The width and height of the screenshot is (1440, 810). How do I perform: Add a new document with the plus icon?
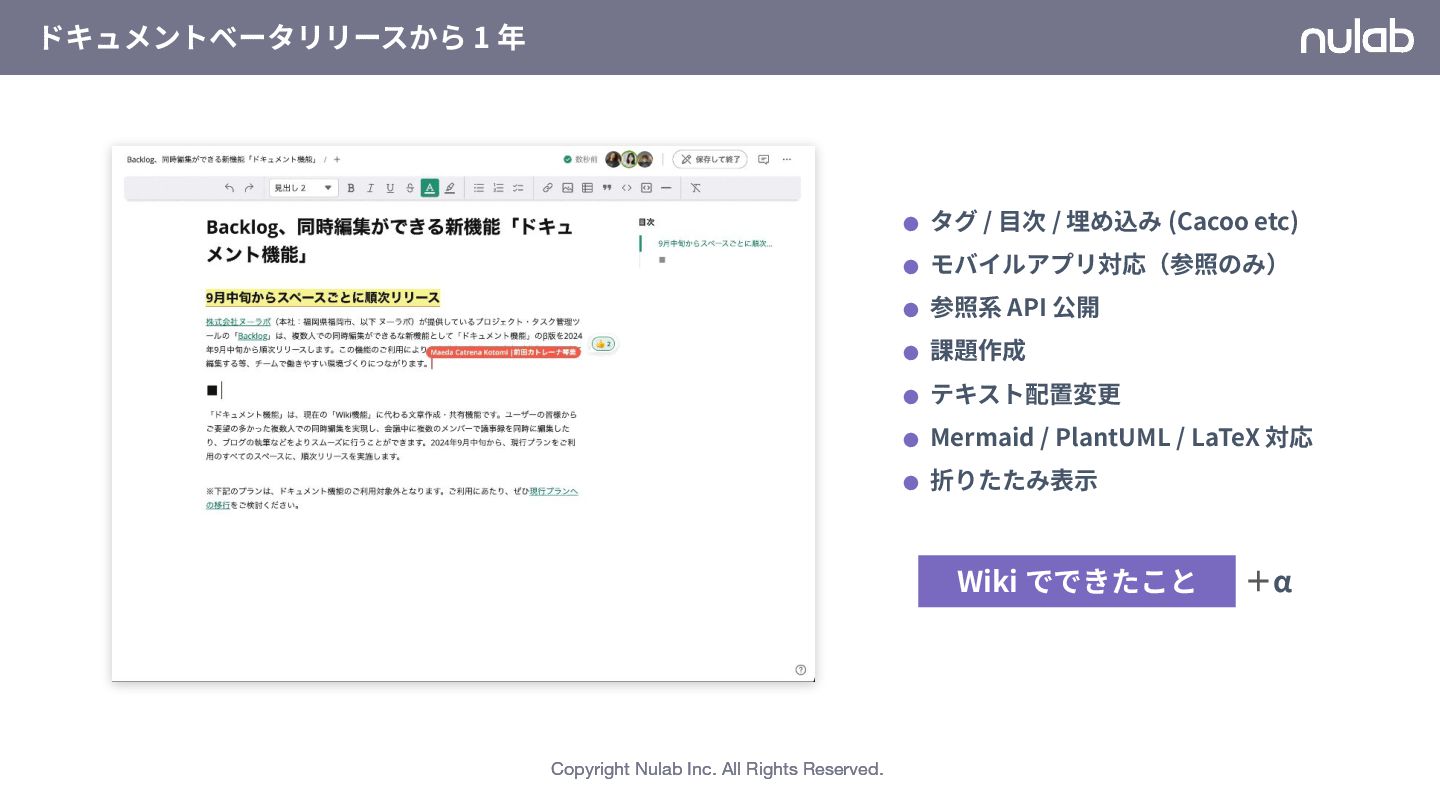pyautogui.click(x=337, y=159)
